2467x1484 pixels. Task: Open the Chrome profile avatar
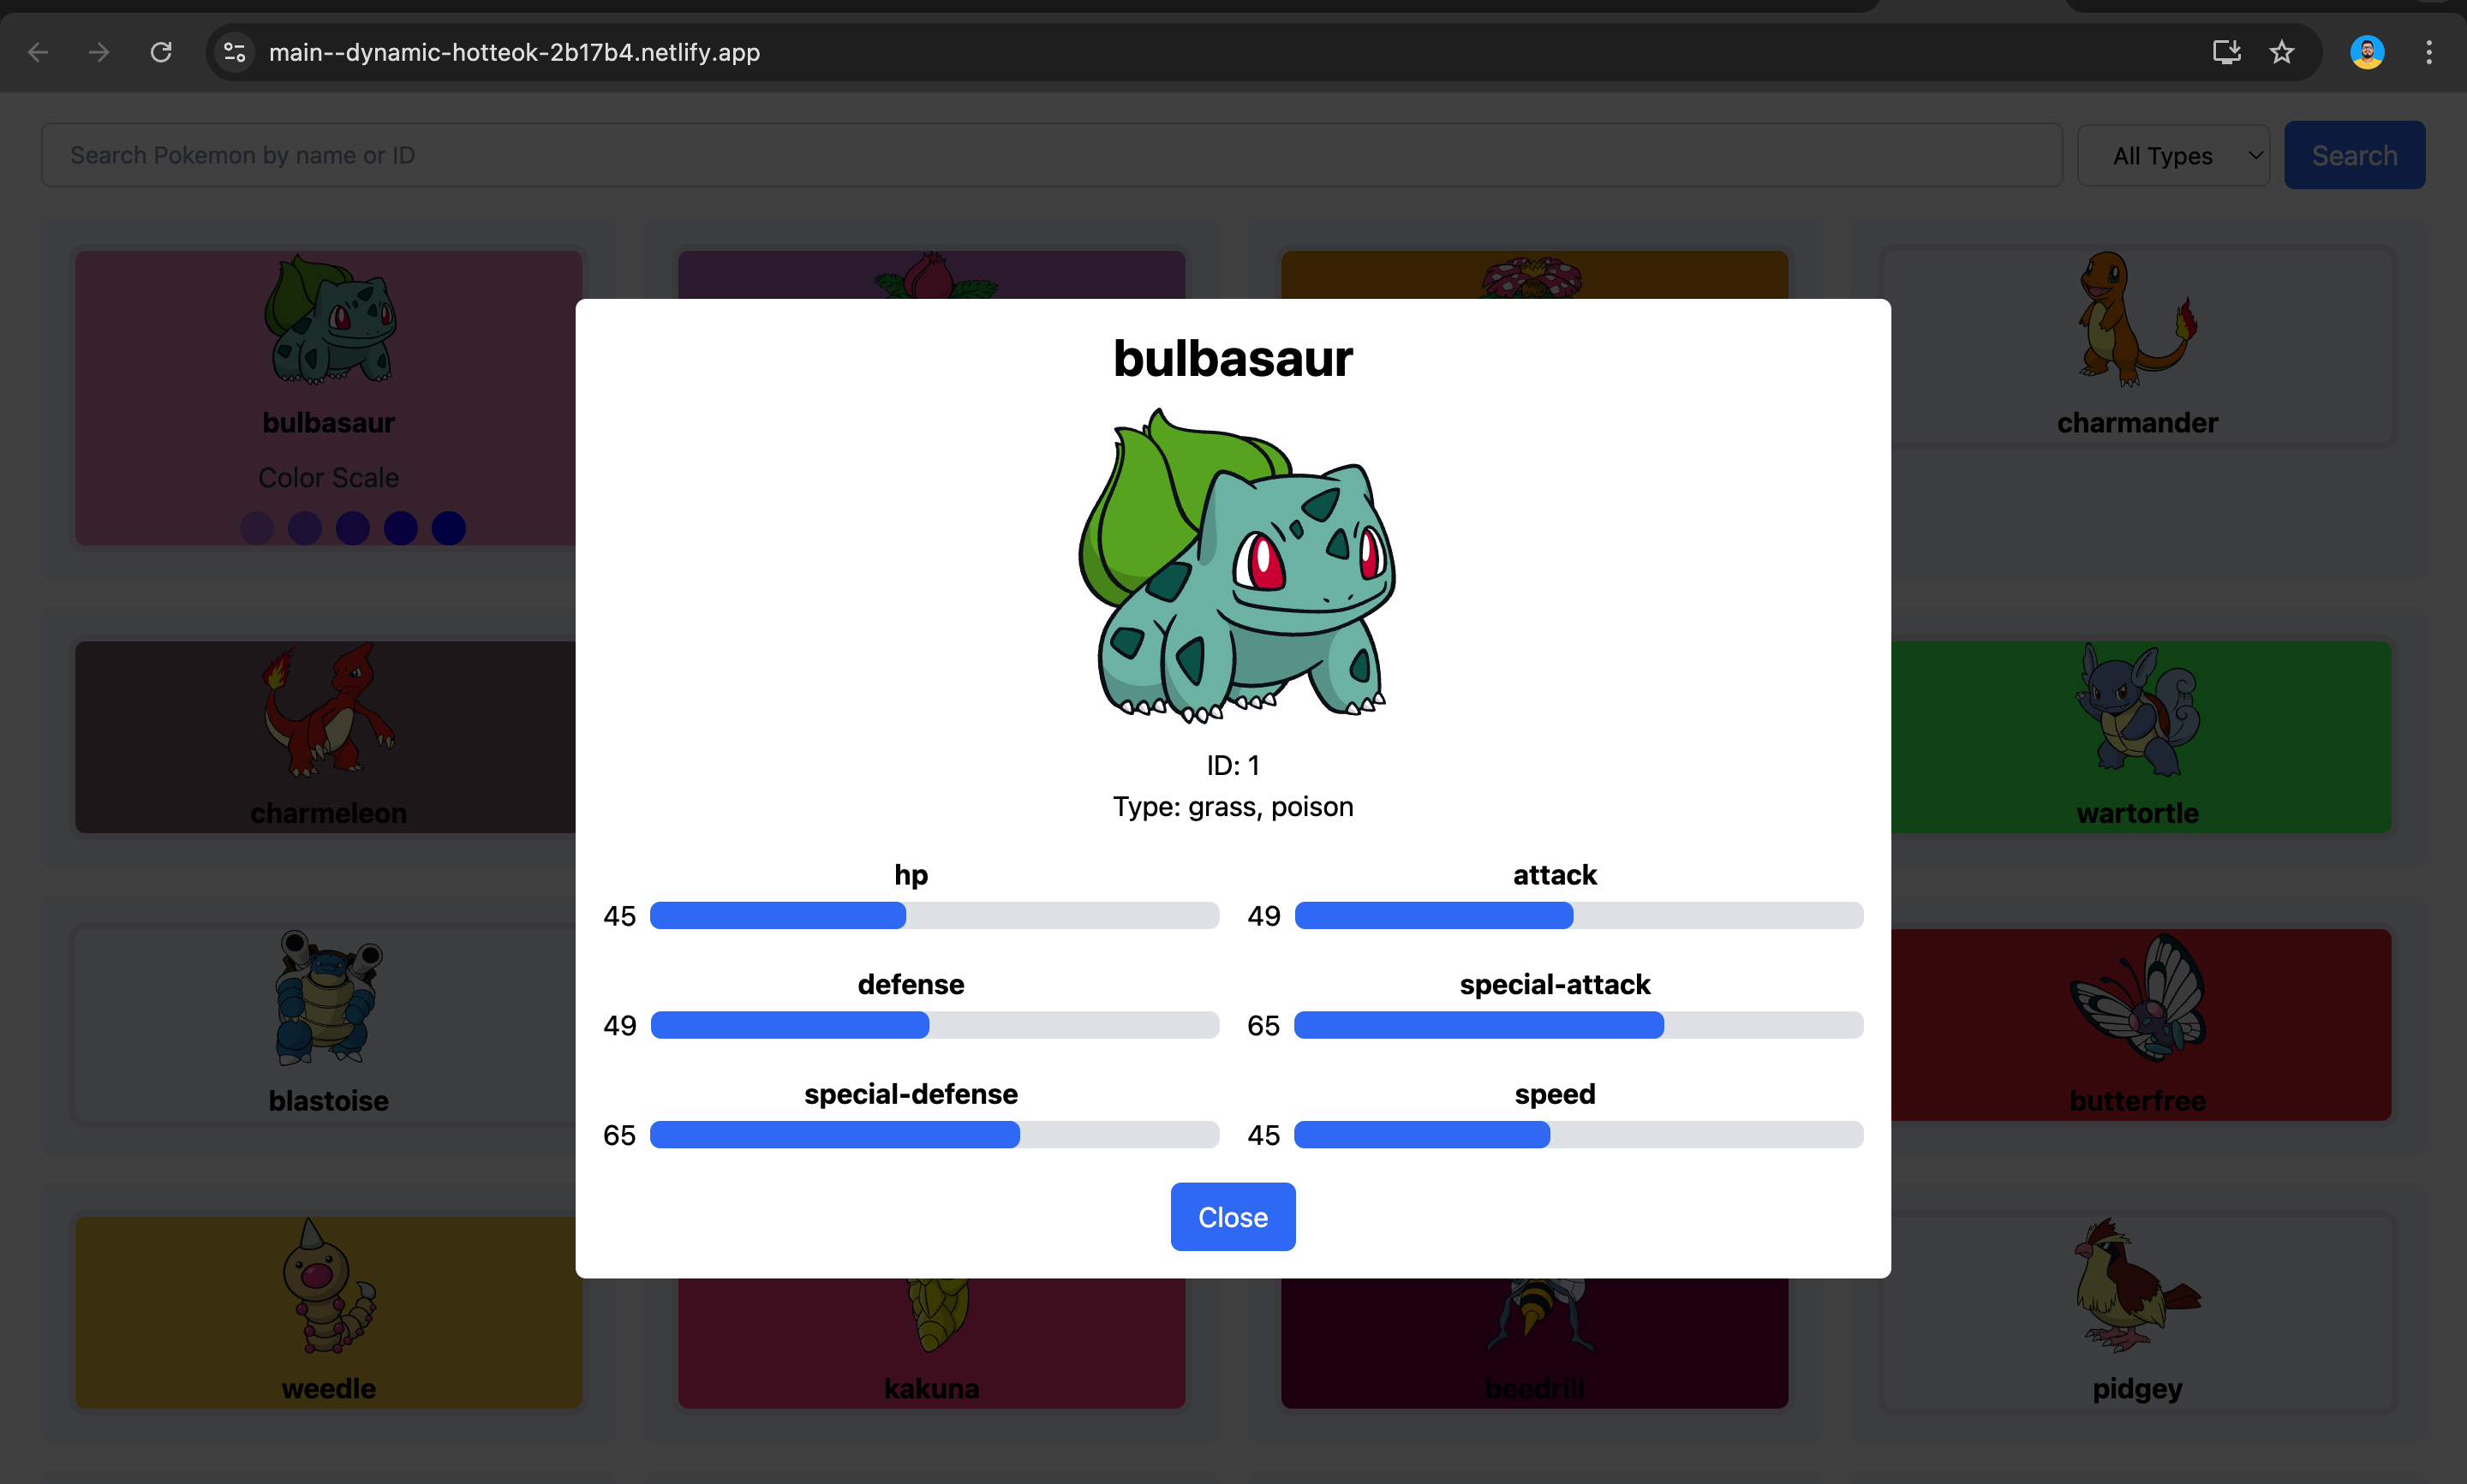pyautogui.click(x=2367, y=52)
